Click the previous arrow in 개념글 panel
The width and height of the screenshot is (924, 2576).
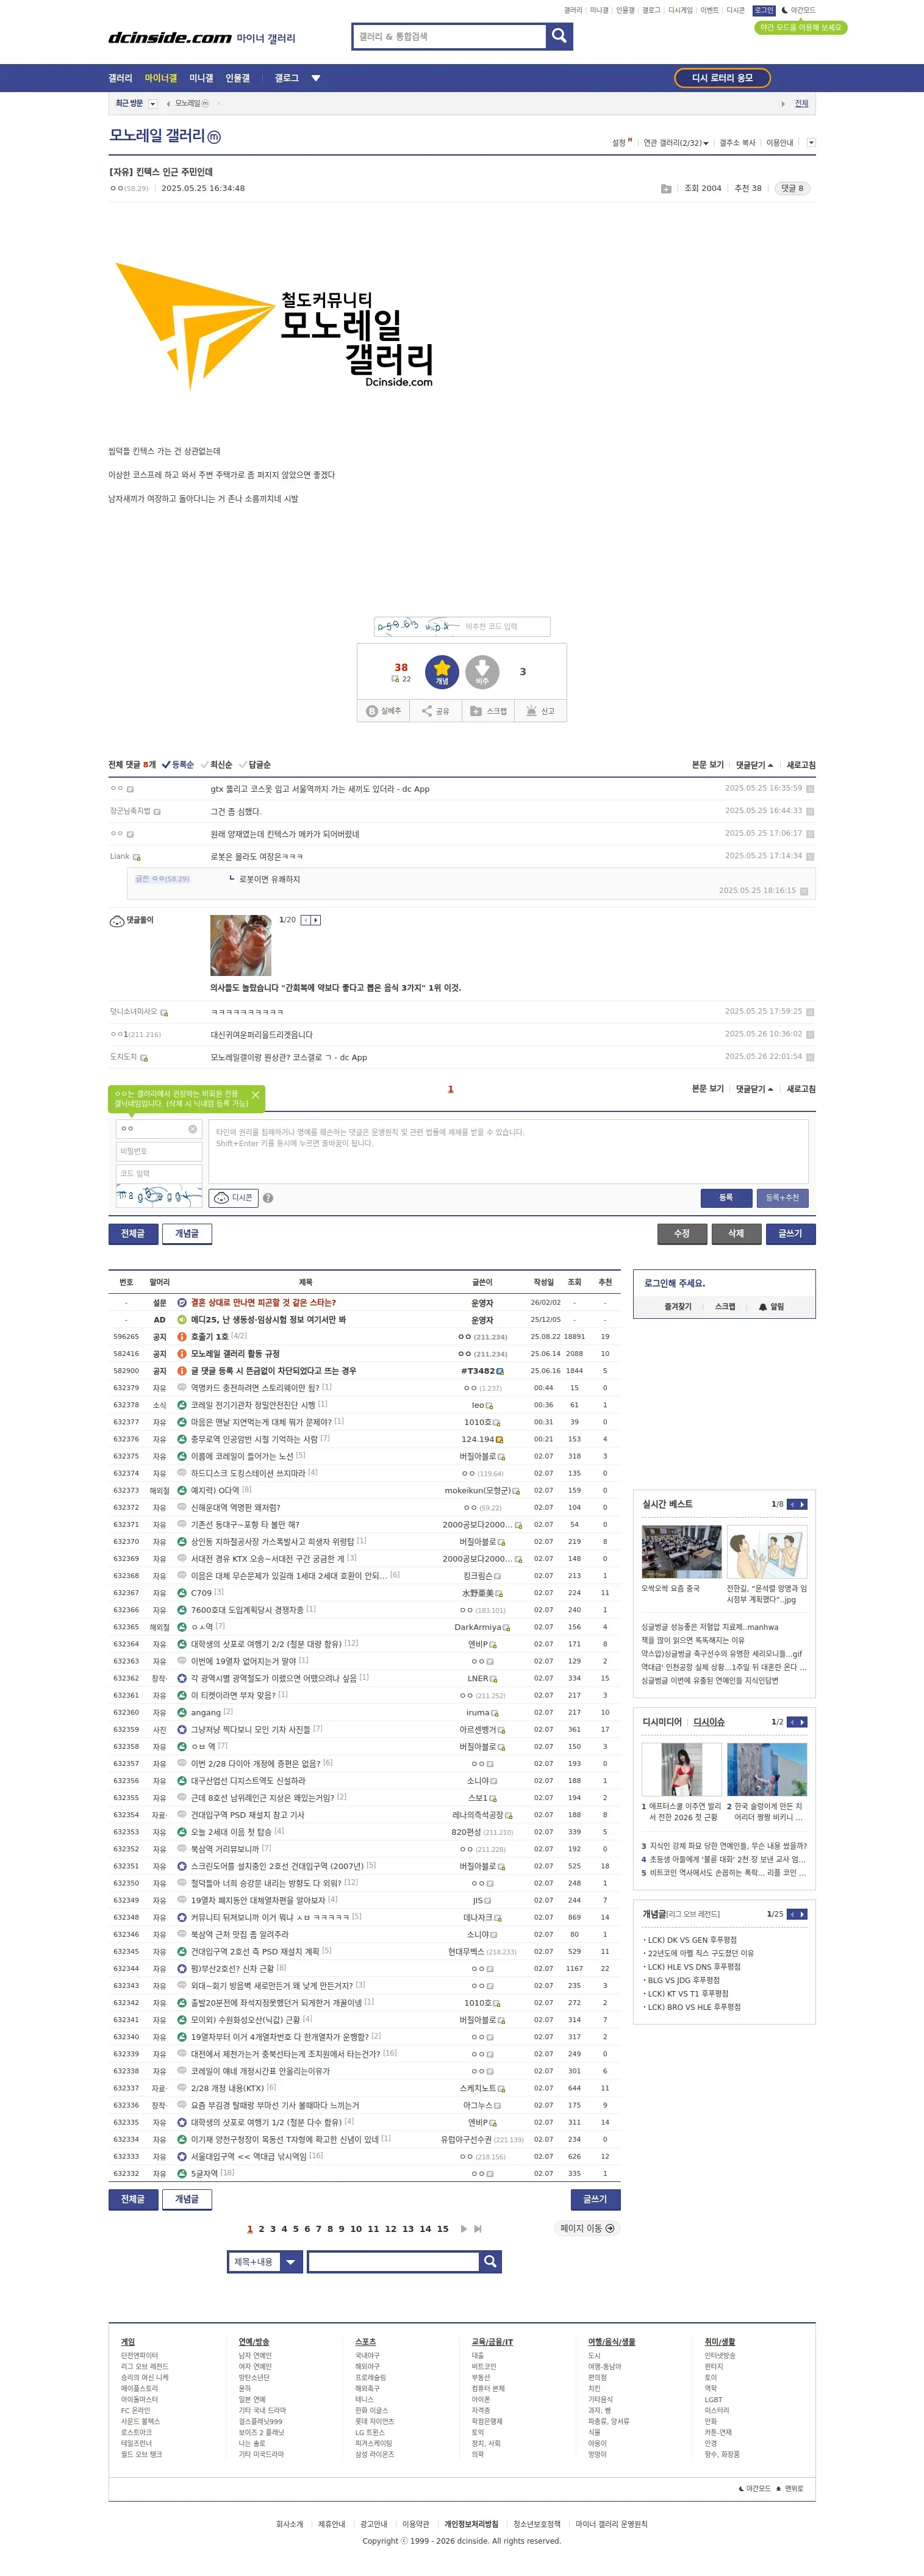[792, 1914]
